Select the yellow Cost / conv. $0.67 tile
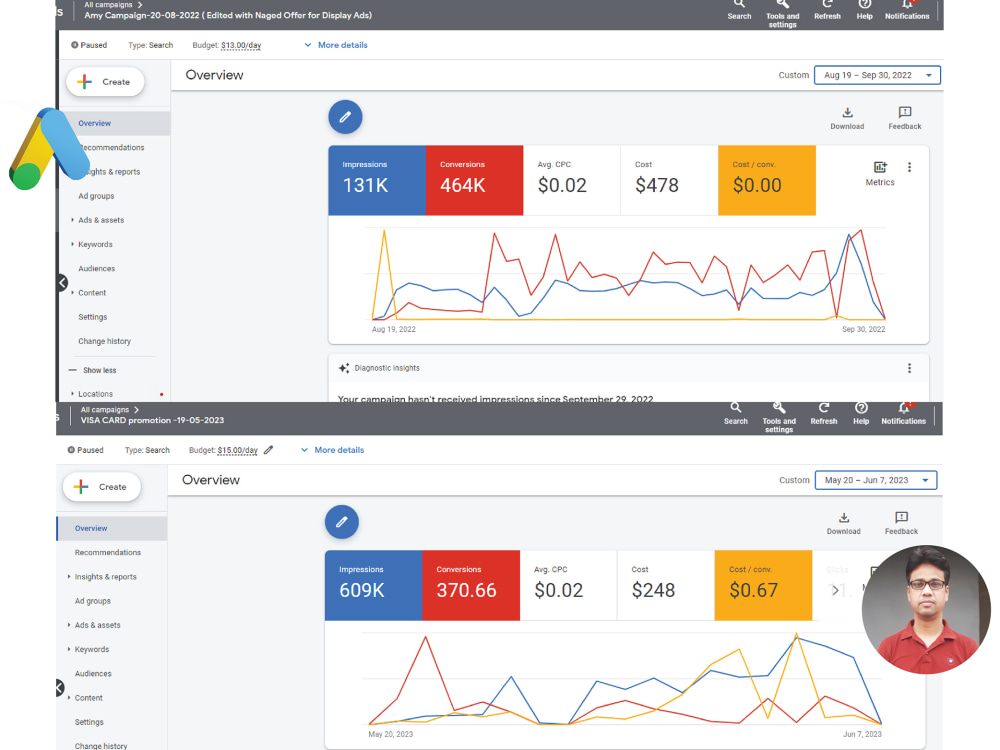Screen dimensions: 1000x750 pos(763,585)
